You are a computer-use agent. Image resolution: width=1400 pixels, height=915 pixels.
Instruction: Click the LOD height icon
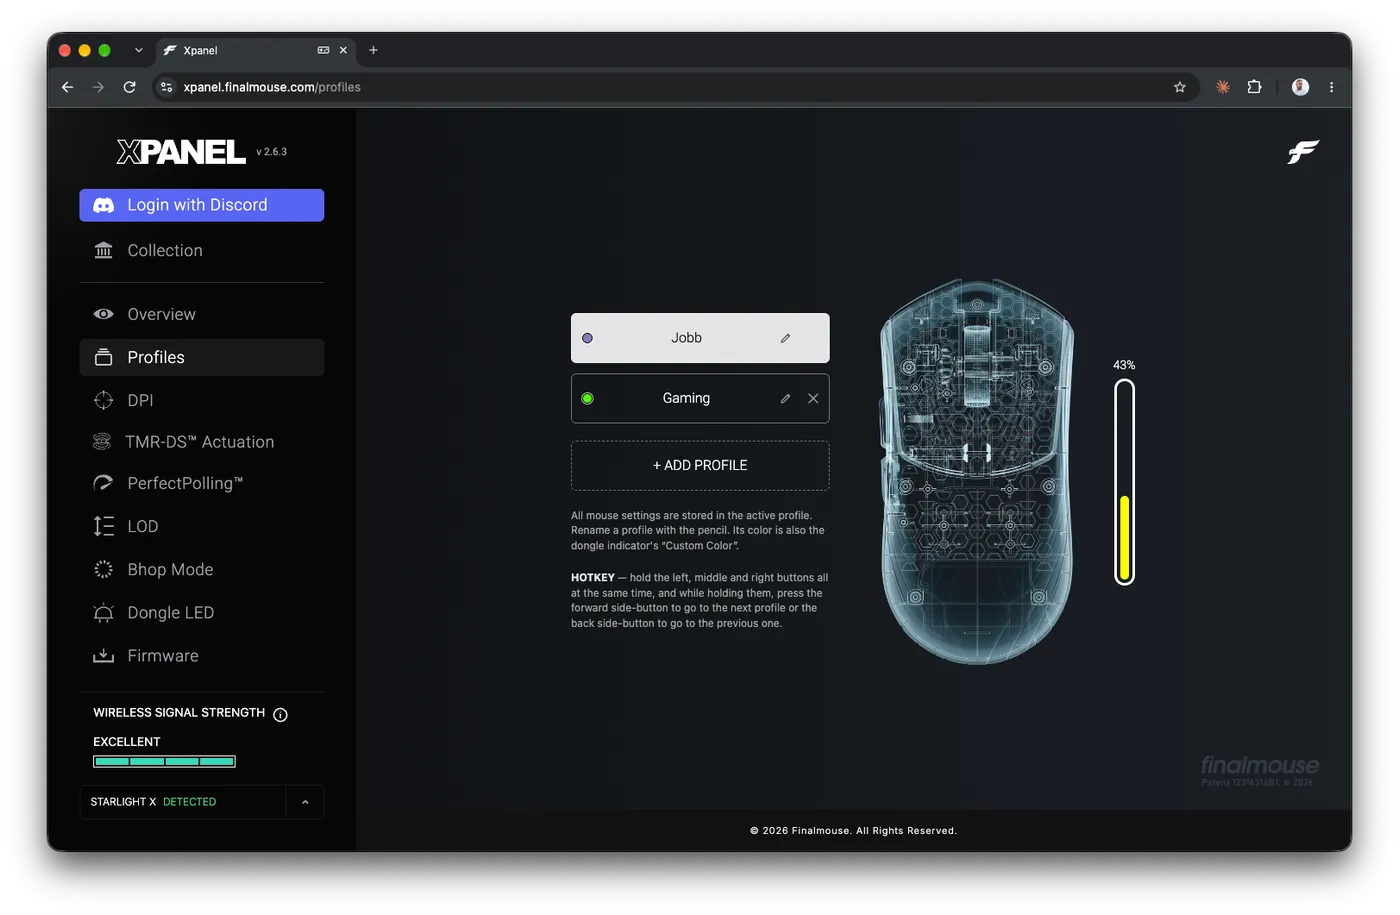(103, 526)
